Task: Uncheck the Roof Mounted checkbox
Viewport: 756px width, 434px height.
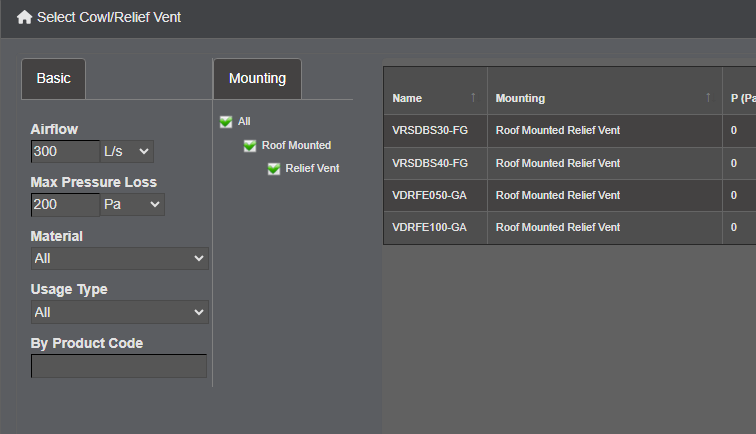Action: coord(250,146)
